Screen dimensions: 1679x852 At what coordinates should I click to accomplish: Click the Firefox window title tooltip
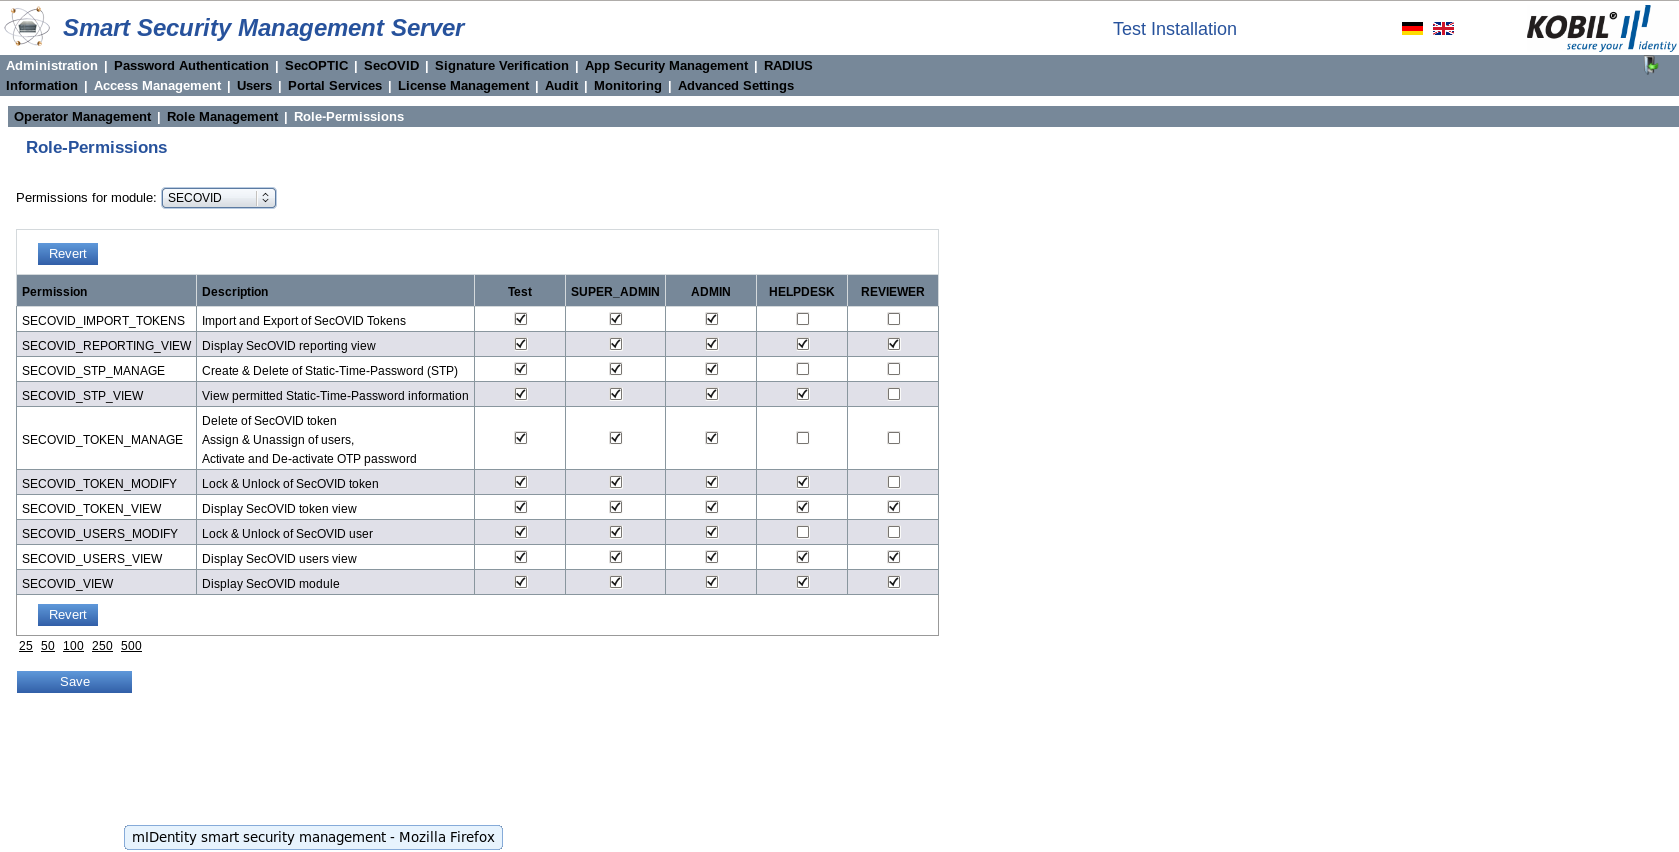[313, 837]
